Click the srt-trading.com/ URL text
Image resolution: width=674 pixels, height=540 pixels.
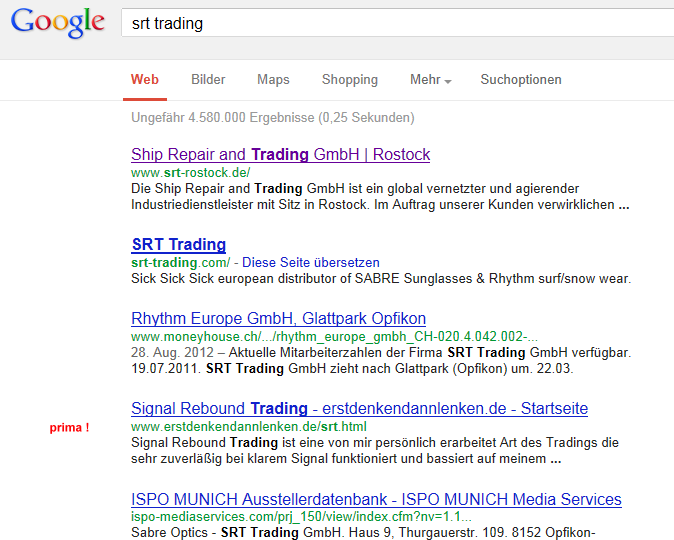coord(181,262)
